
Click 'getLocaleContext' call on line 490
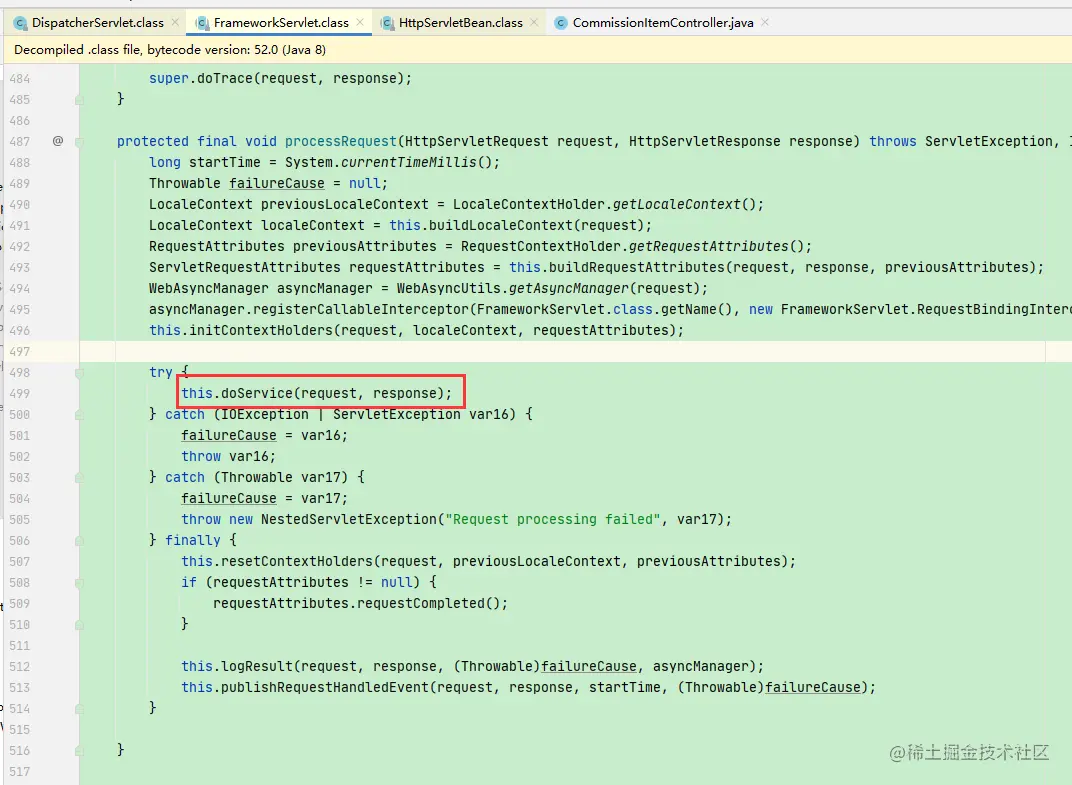[676, 204]
